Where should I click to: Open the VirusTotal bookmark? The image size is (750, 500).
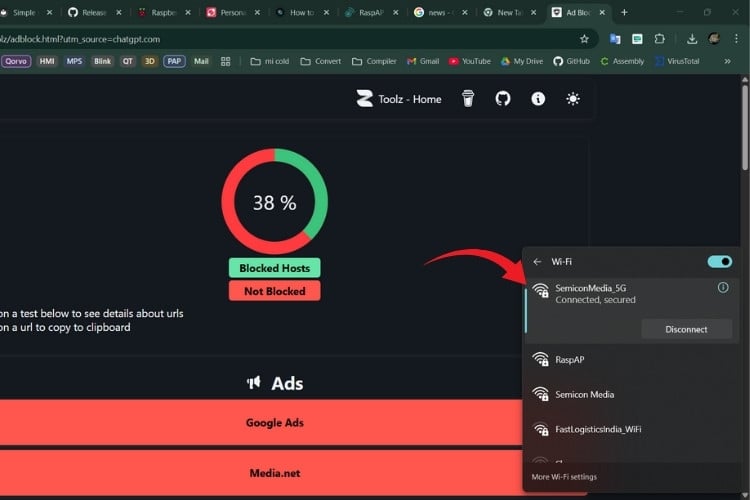(677, 61)
